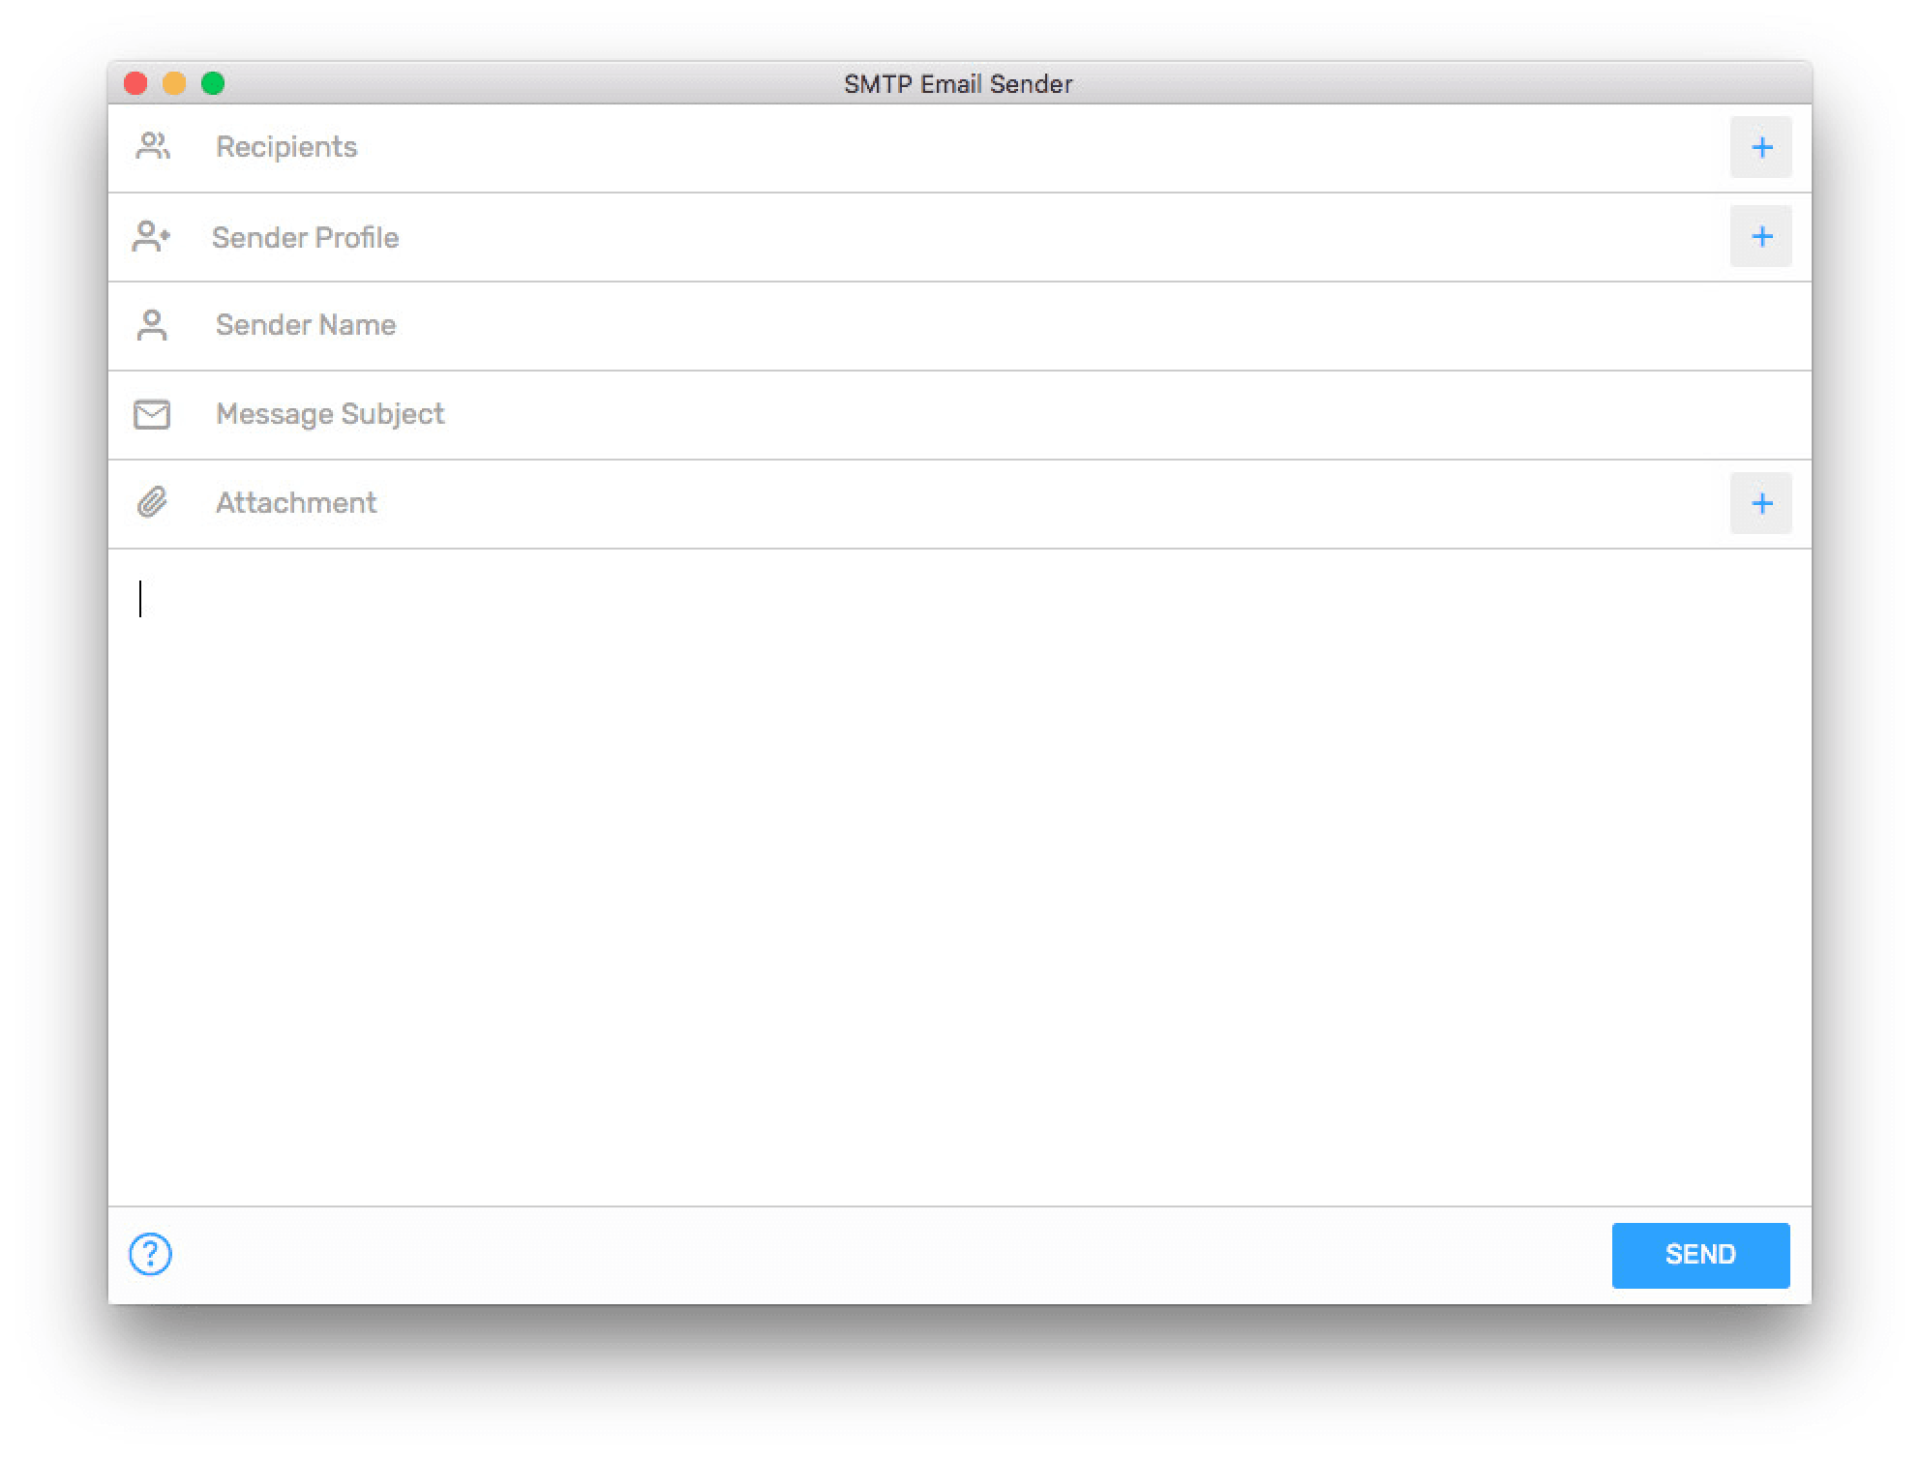Close the window with the red button
The height and width of the screenshot is (1459, 1920).
(x=136, y=83)
